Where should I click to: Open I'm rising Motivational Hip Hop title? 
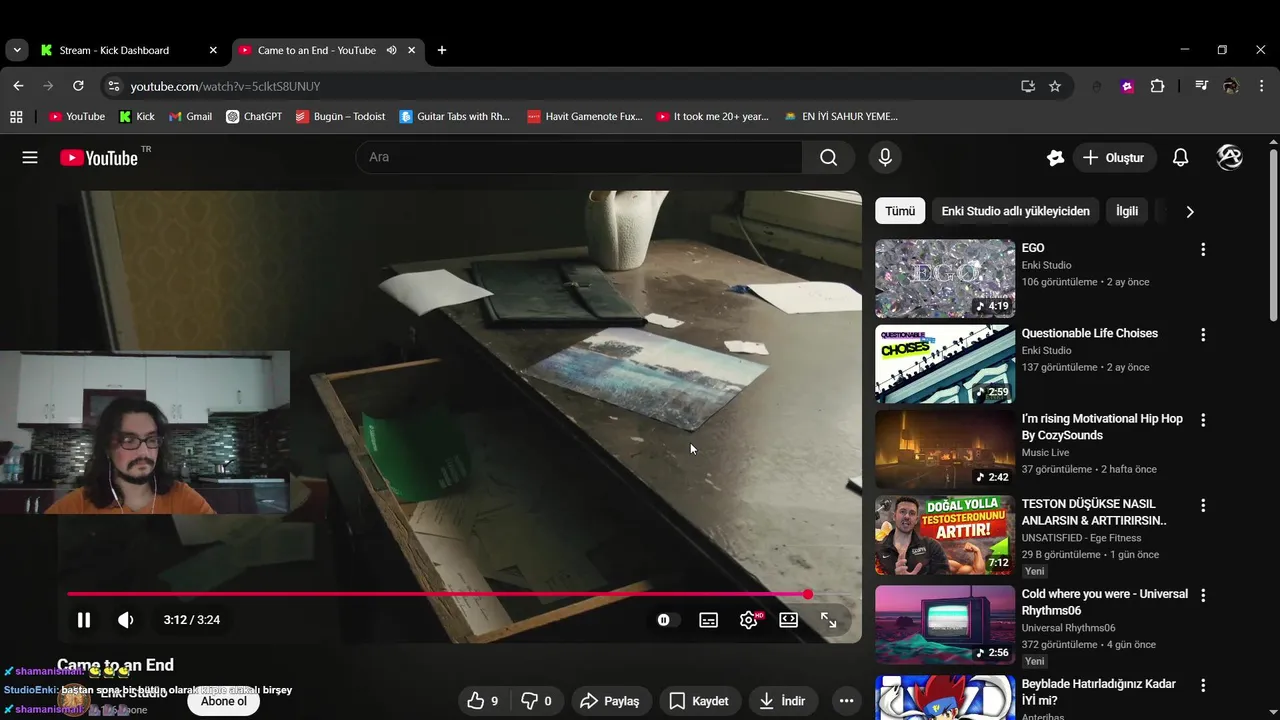(x=1102, y=427)
